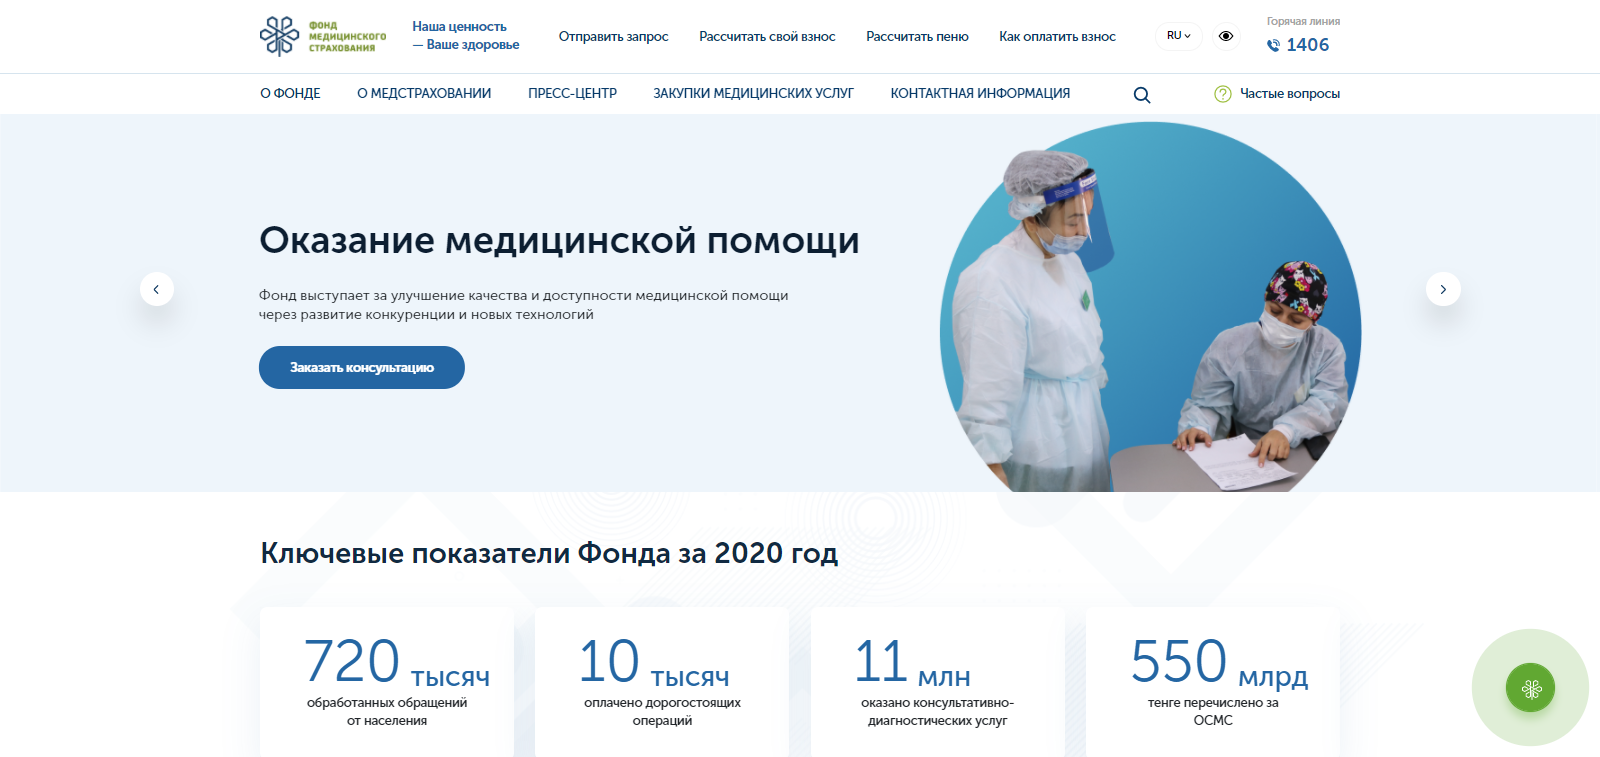Click the Фонд медицинского страхования logo

(322, 36)
